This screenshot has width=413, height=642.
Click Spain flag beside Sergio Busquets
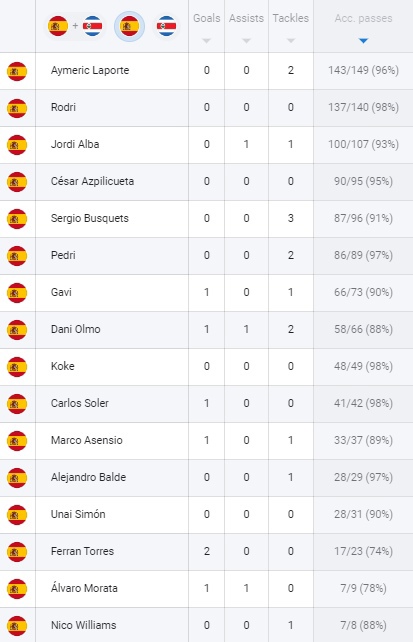[x=17, y=219]
